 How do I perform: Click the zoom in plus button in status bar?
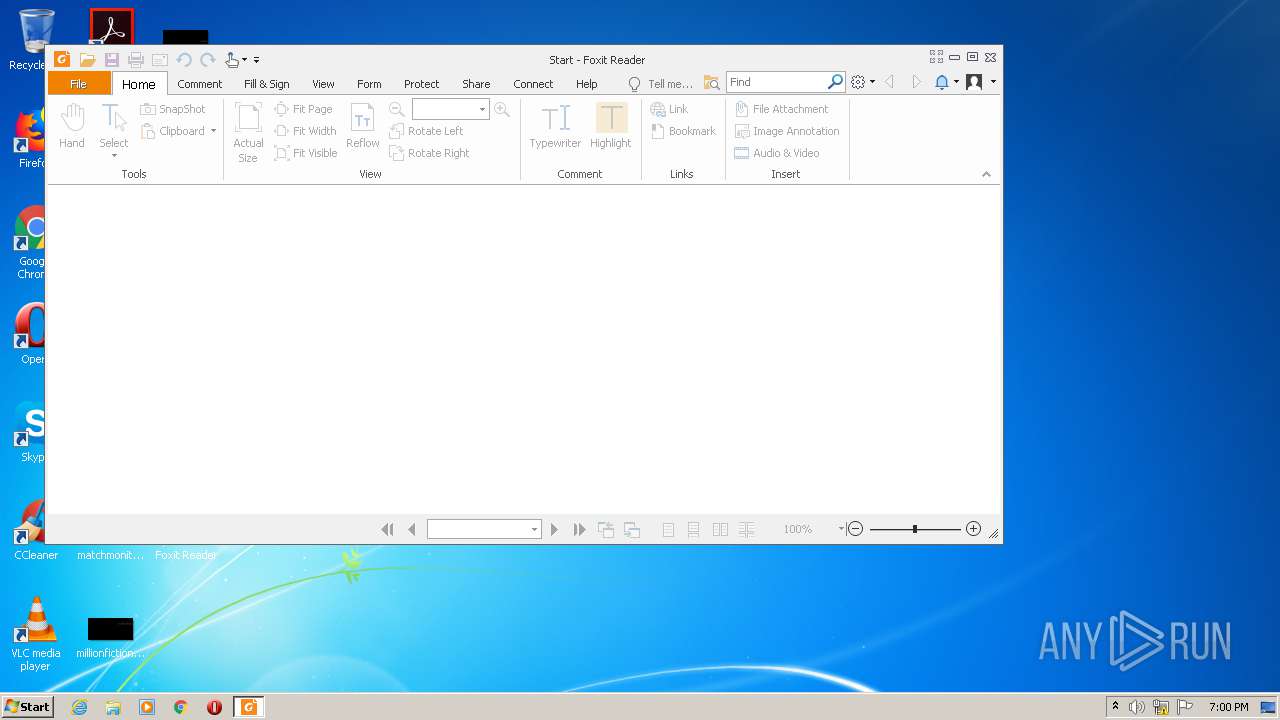point(973,529)
